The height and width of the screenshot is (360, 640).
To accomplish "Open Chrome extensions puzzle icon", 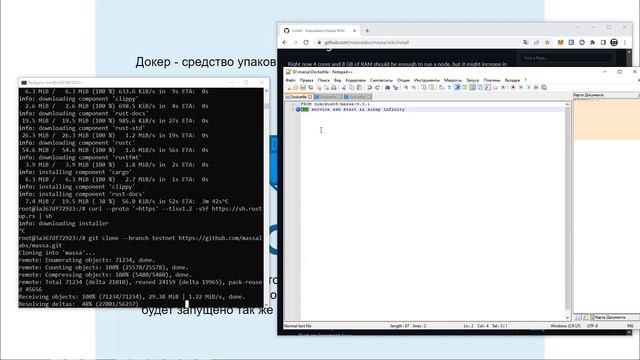I will [x=593, y=42].
